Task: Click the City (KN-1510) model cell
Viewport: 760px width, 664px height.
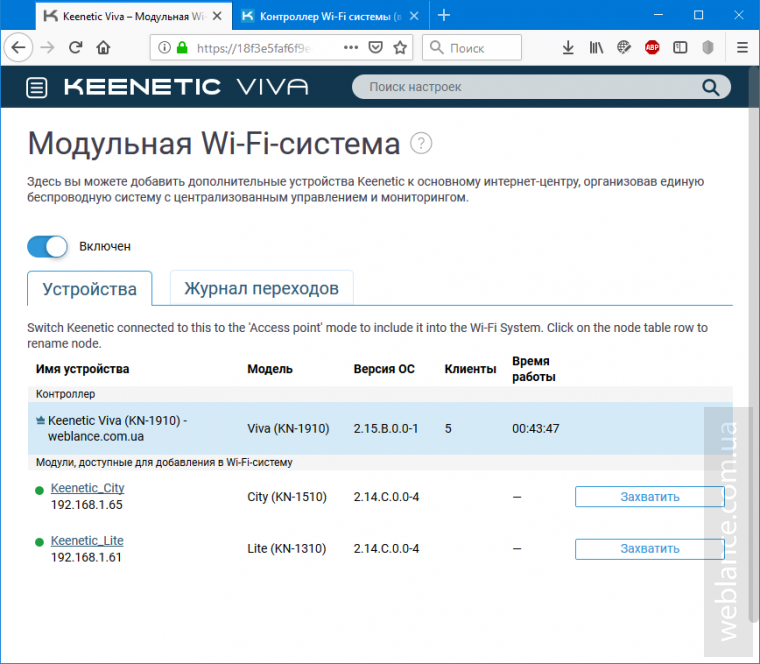Action: [287, 497]
